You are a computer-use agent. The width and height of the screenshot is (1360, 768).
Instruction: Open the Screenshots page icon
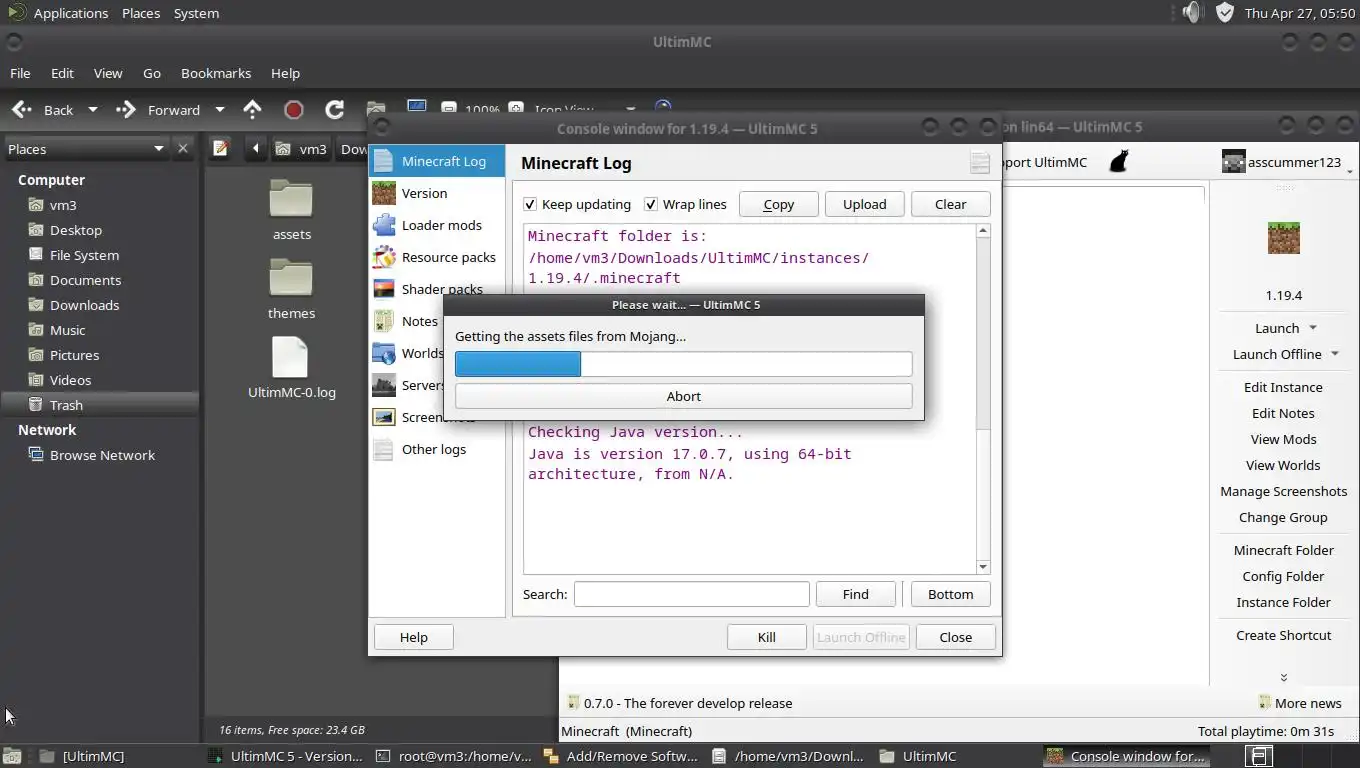tap(384, 417)
